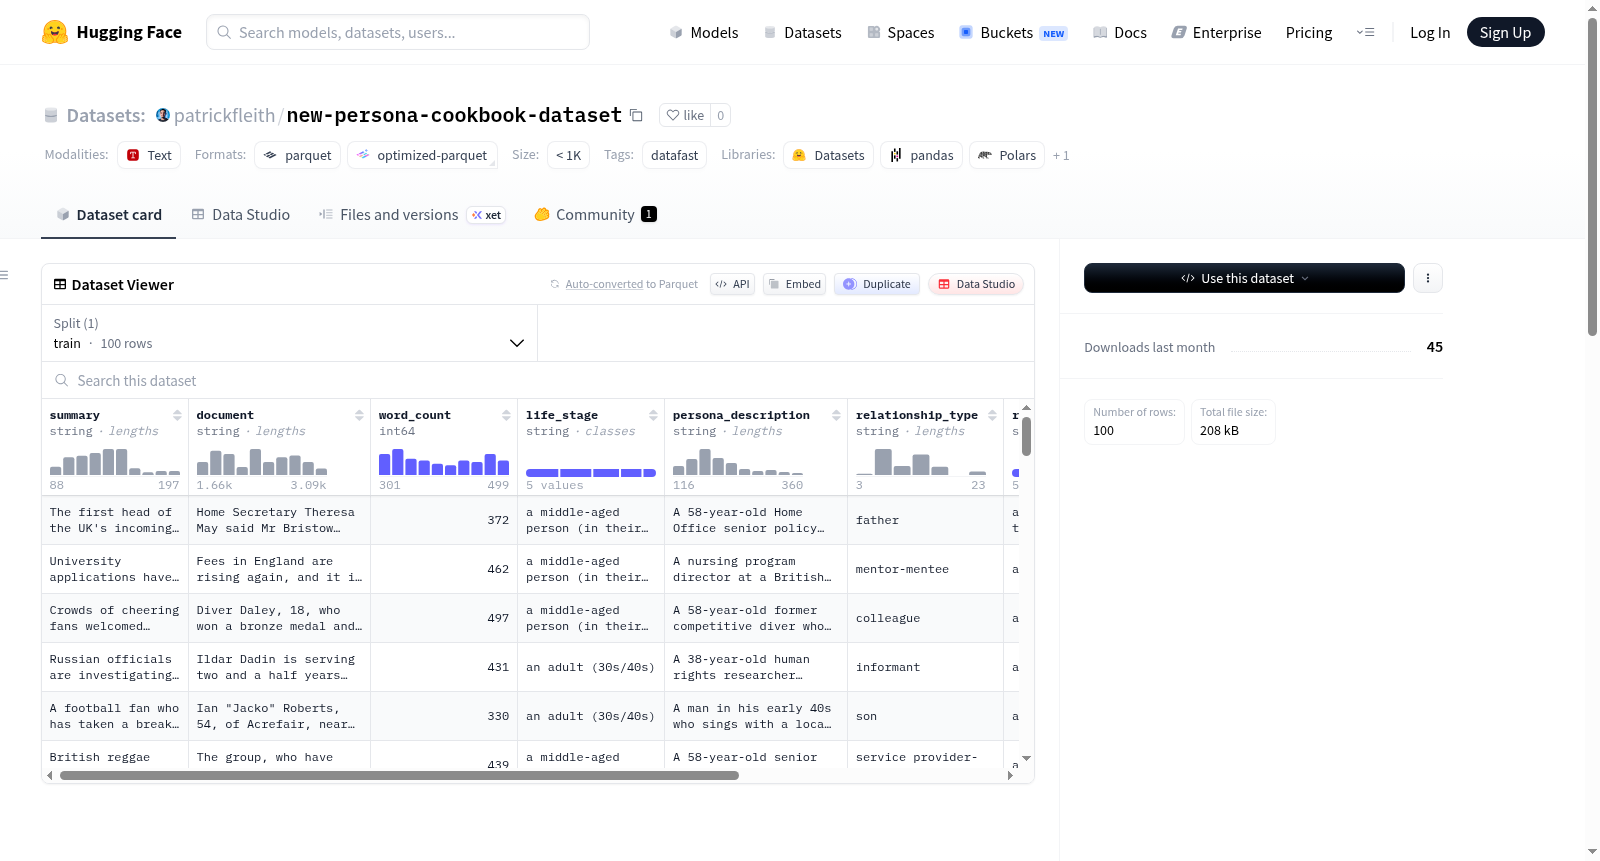Select the 'Ildar Dadin is serving' document cell

point(279,667)
